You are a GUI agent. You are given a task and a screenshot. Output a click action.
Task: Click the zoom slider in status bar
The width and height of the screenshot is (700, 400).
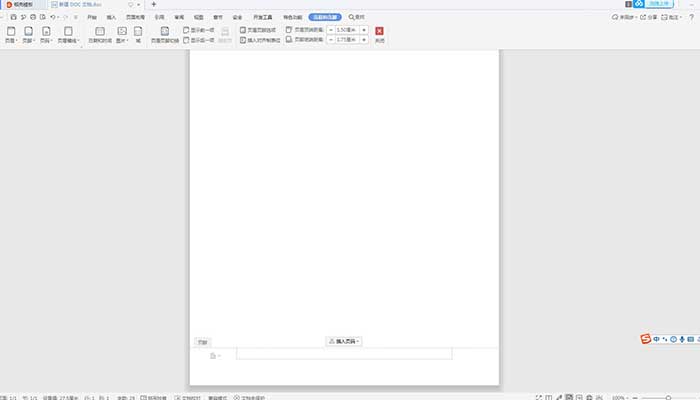[664, 397]
